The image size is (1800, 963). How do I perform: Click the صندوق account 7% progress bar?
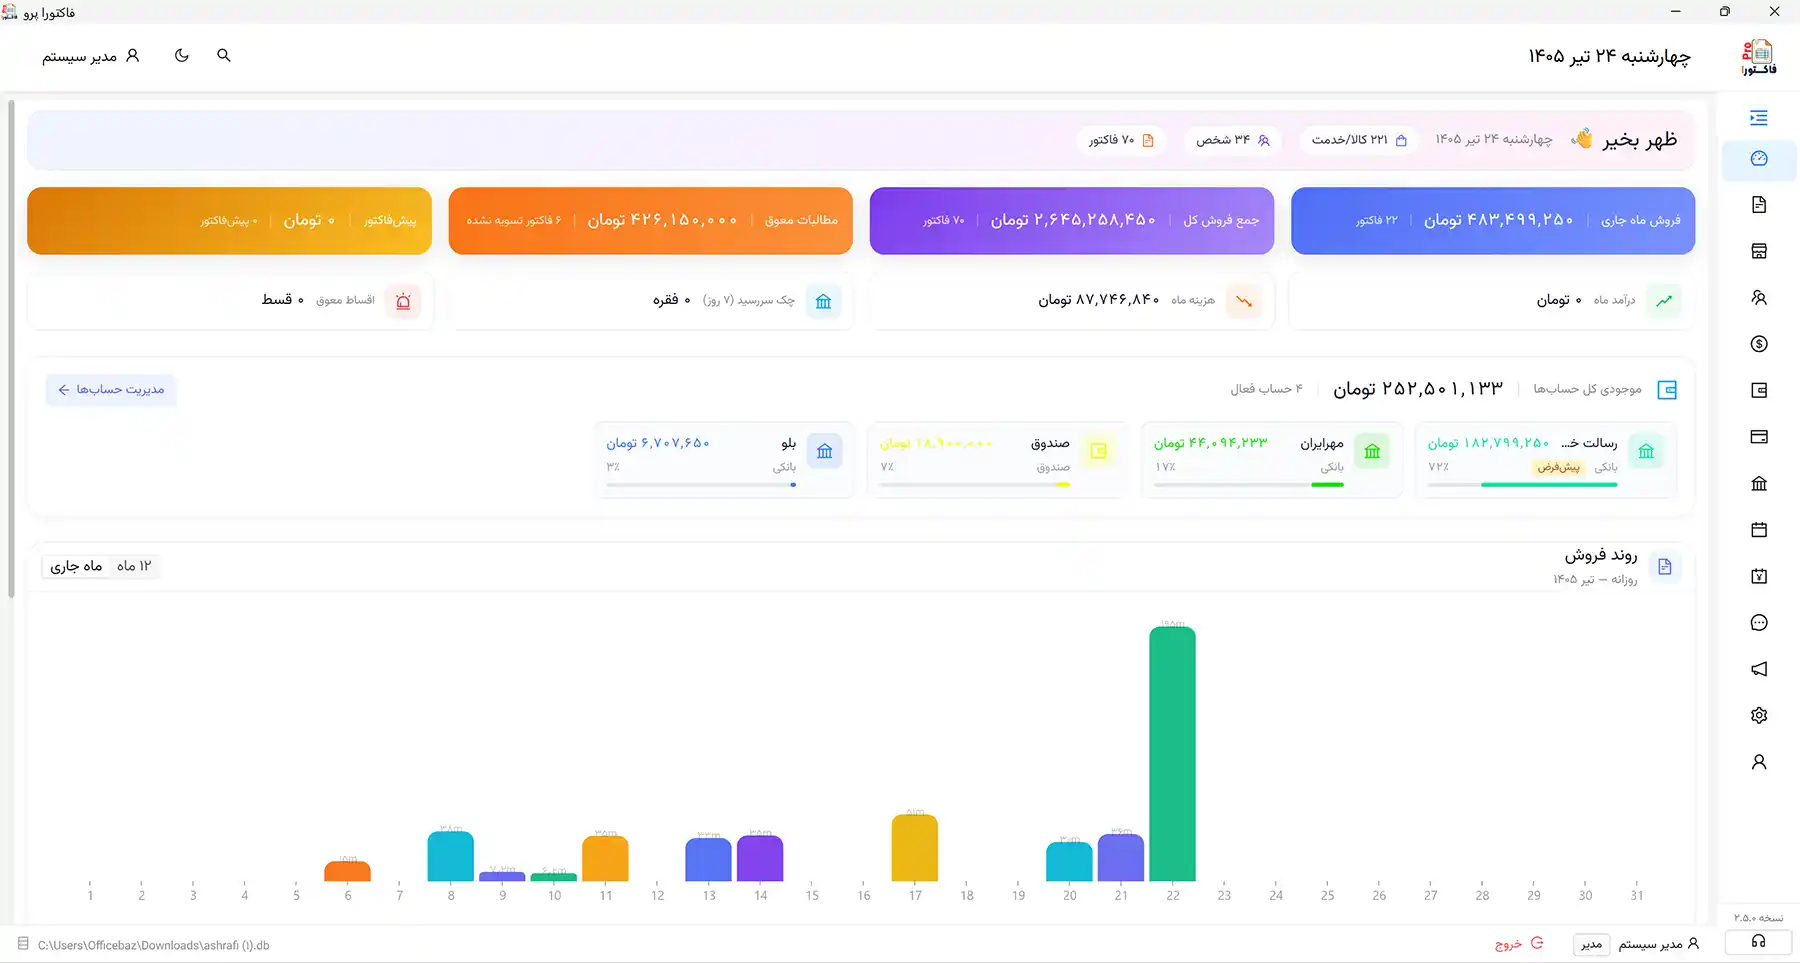click(974, 485)
